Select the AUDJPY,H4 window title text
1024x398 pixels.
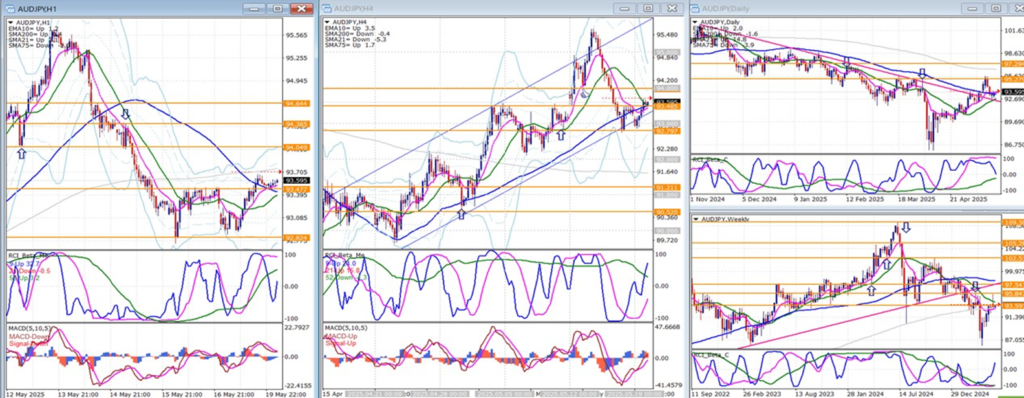click(354, 9)
